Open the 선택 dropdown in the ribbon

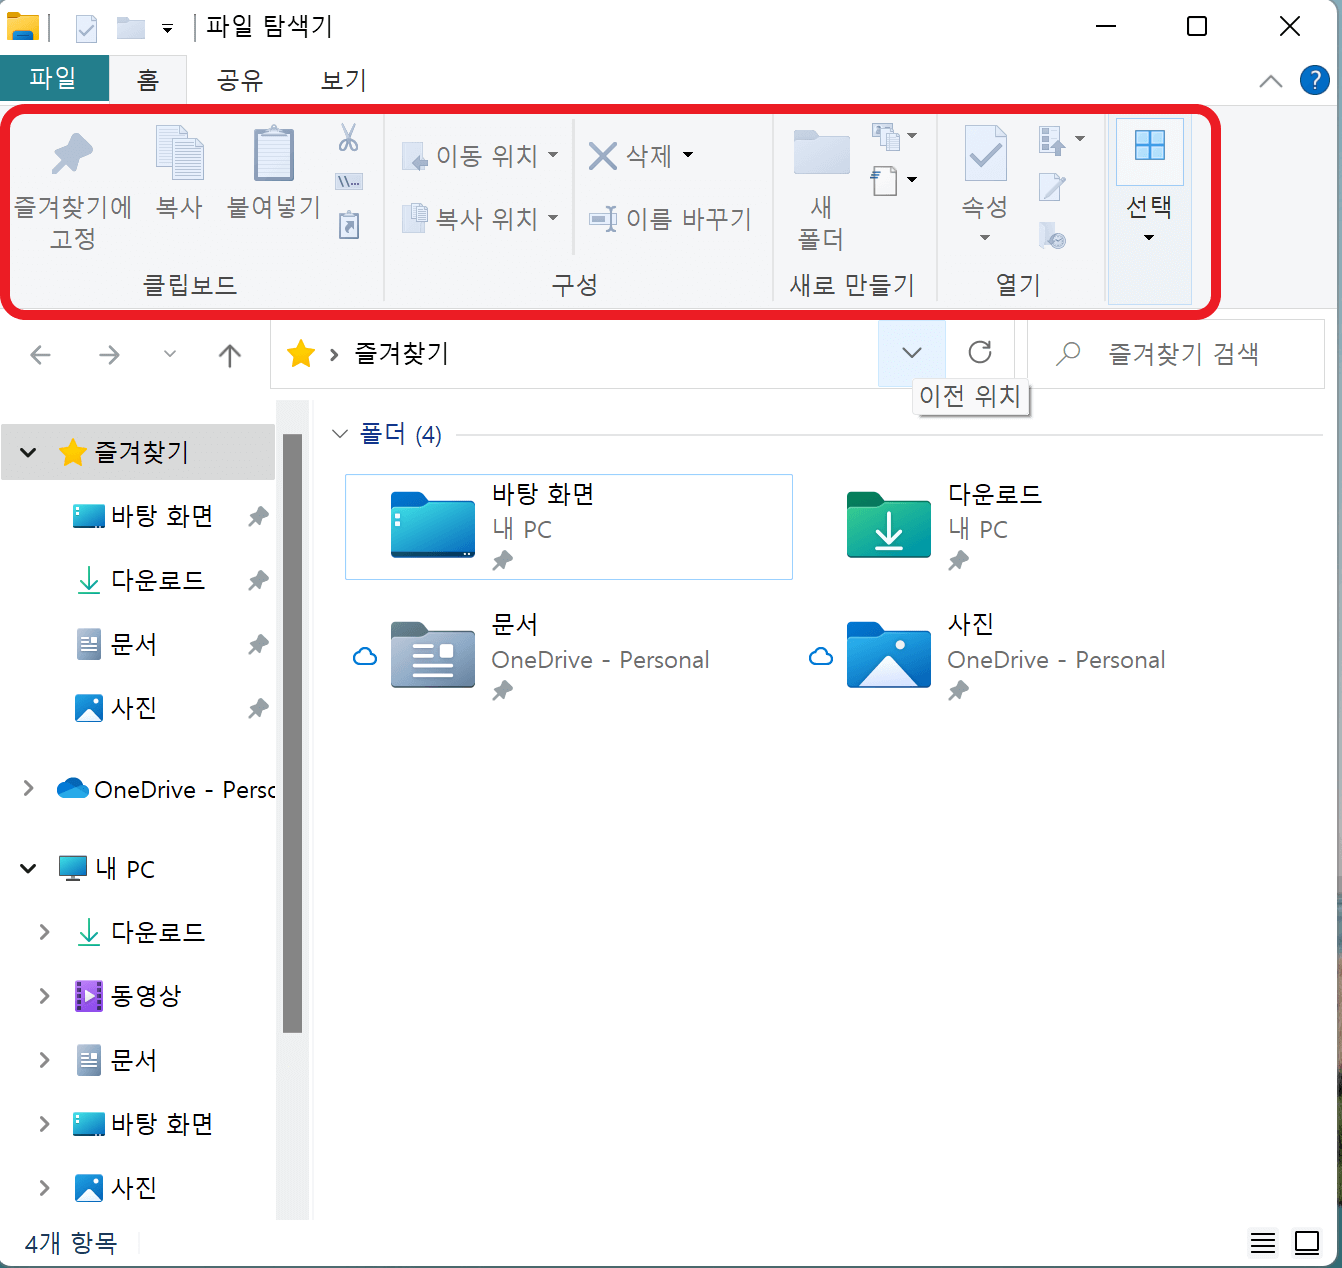click(x=1149, y=235)
